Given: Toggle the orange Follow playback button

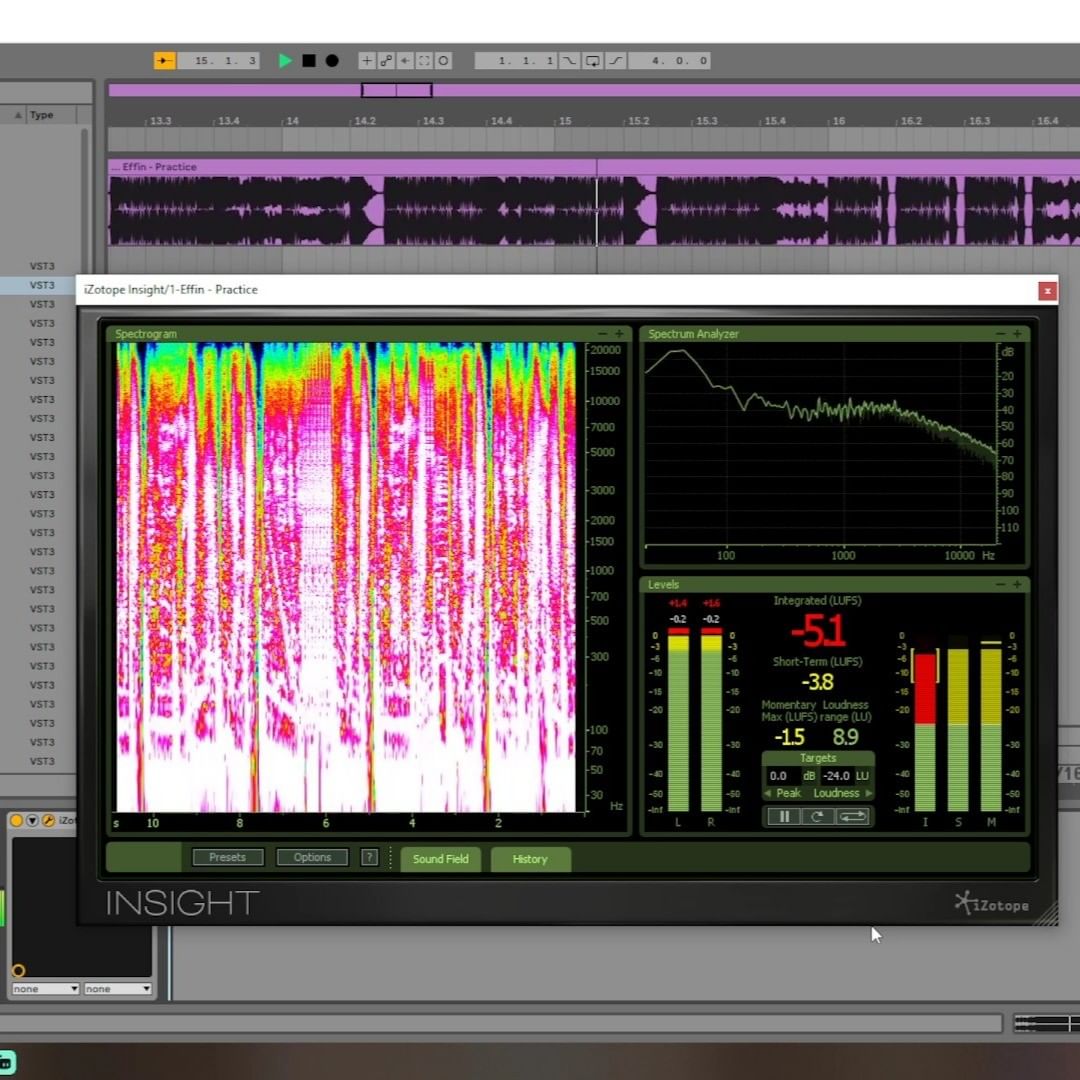Looking at the screenshot, I should [164, 61].
